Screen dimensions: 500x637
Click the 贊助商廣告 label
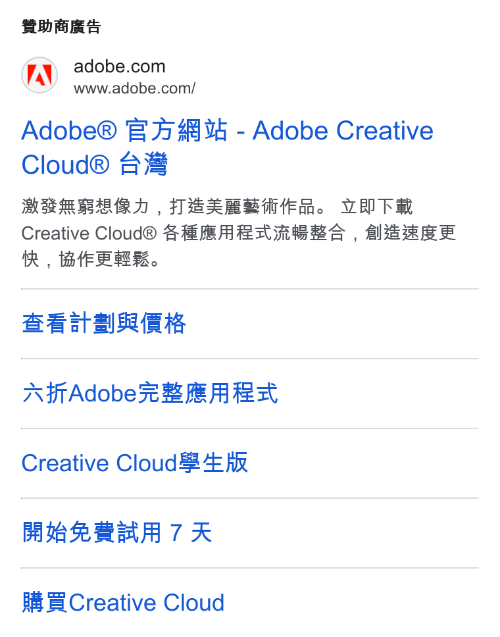pyautogui.click(x=61, y=27)
